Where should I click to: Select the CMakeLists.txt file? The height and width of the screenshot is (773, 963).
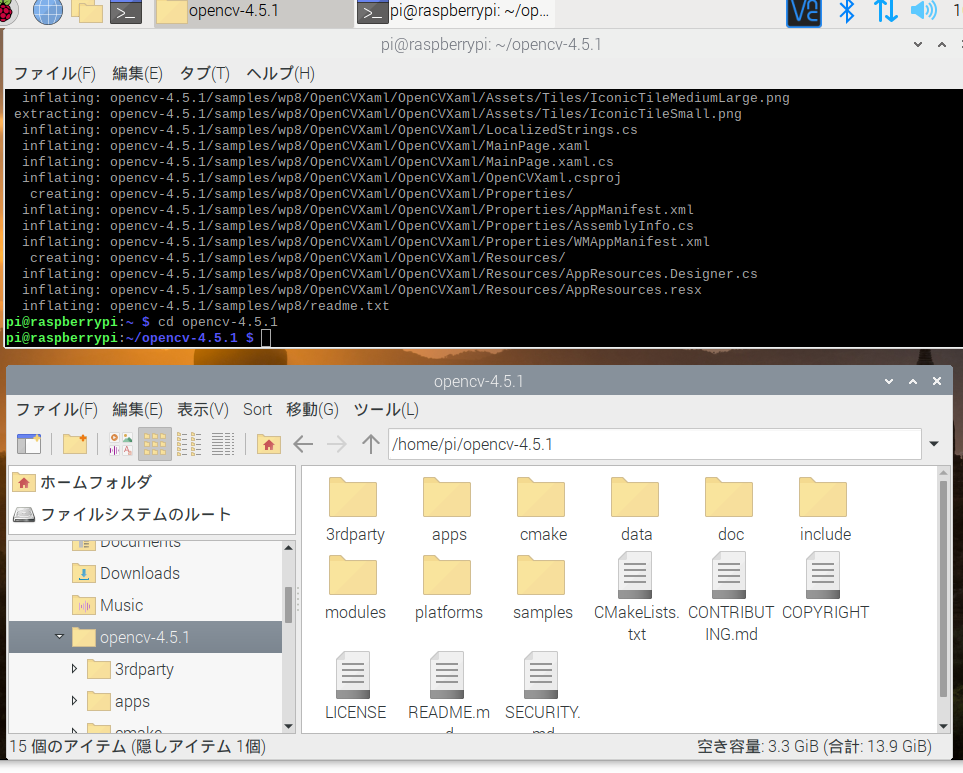636,597
